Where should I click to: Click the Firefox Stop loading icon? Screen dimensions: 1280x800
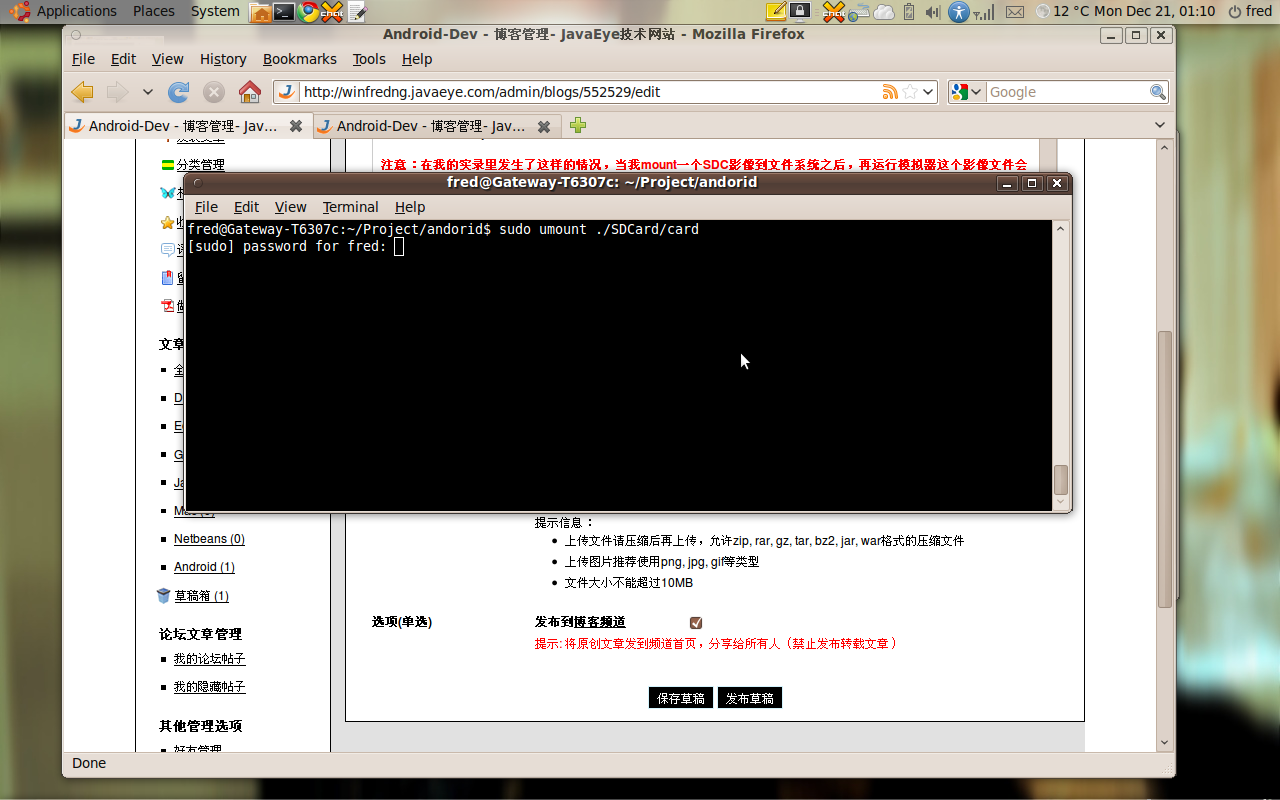coord(213,92)
